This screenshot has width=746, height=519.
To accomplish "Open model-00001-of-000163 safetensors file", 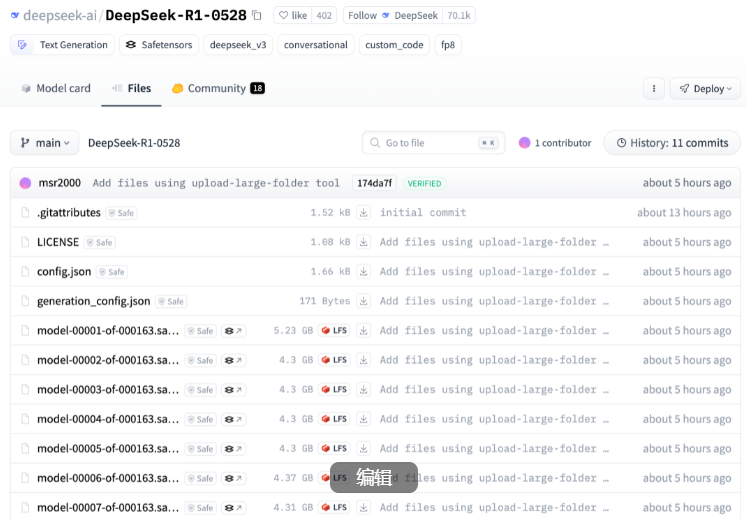I will point(108,331).
